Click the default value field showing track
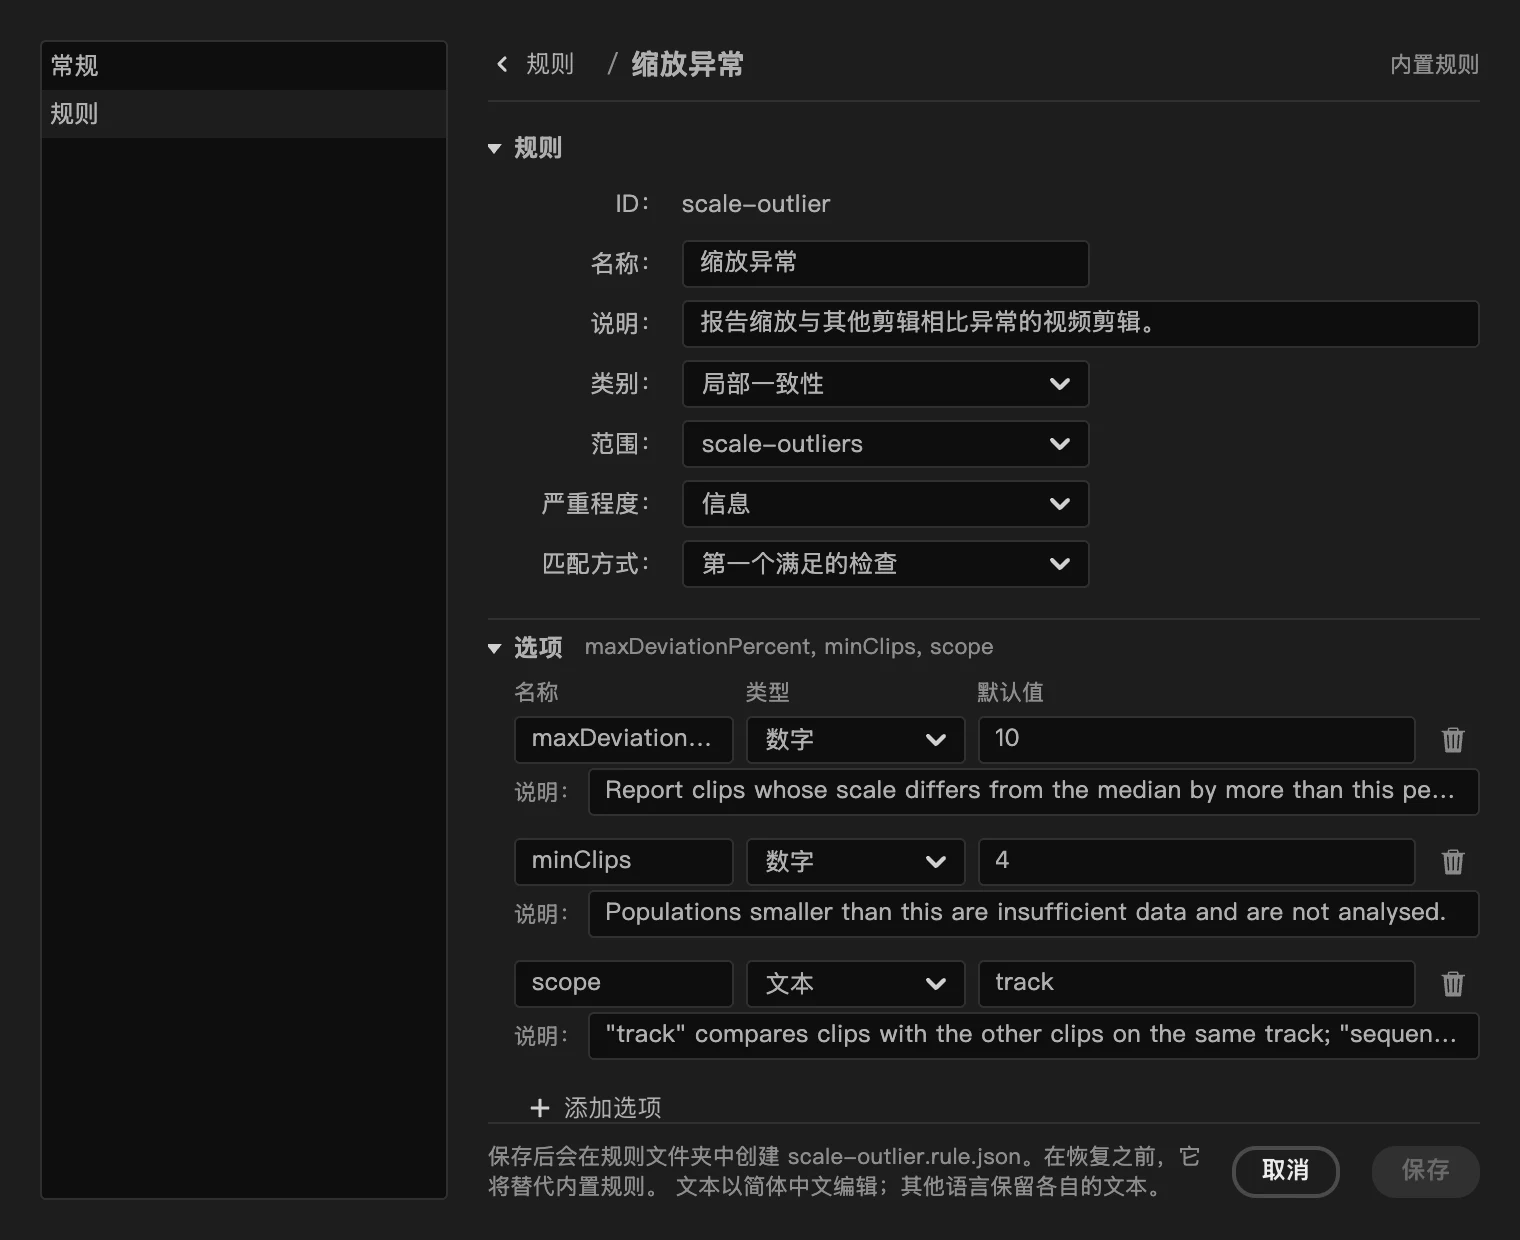Screen dimensions: 1520x1240 [x=1196, y=984]
